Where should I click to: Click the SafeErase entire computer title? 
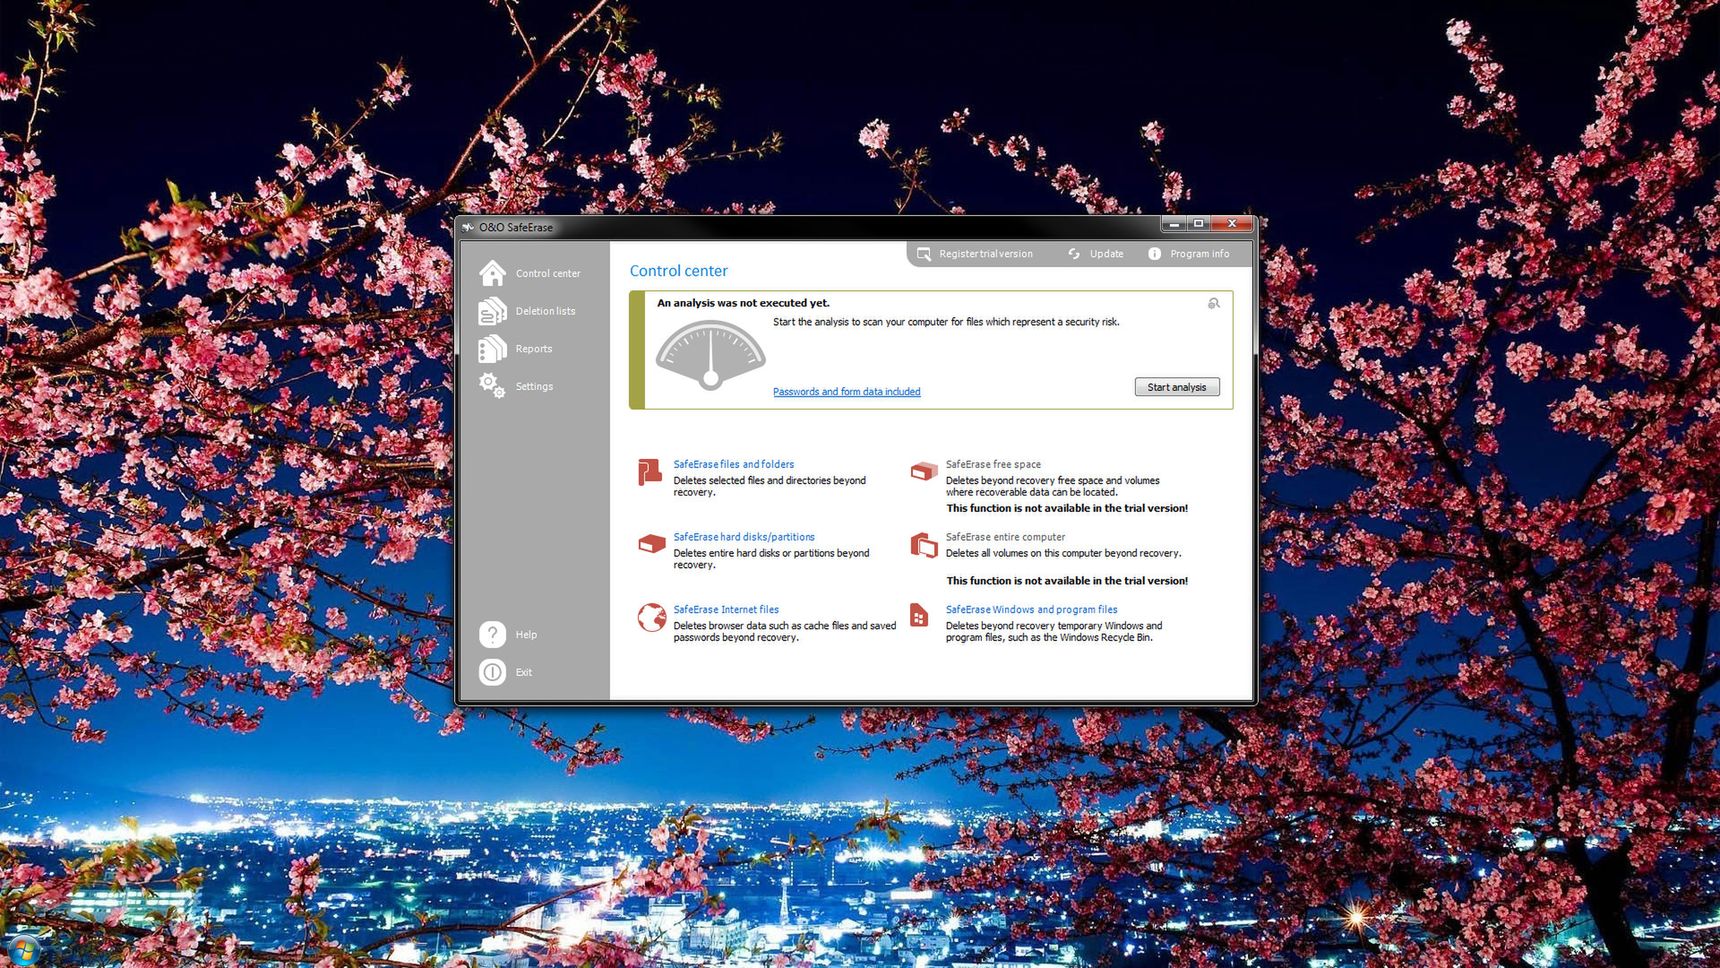[1005, 537]
